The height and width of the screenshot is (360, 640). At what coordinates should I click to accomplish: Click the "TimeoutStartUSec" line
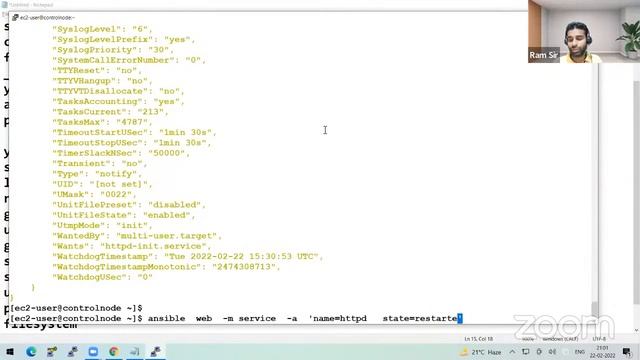(x=134, y=132)
